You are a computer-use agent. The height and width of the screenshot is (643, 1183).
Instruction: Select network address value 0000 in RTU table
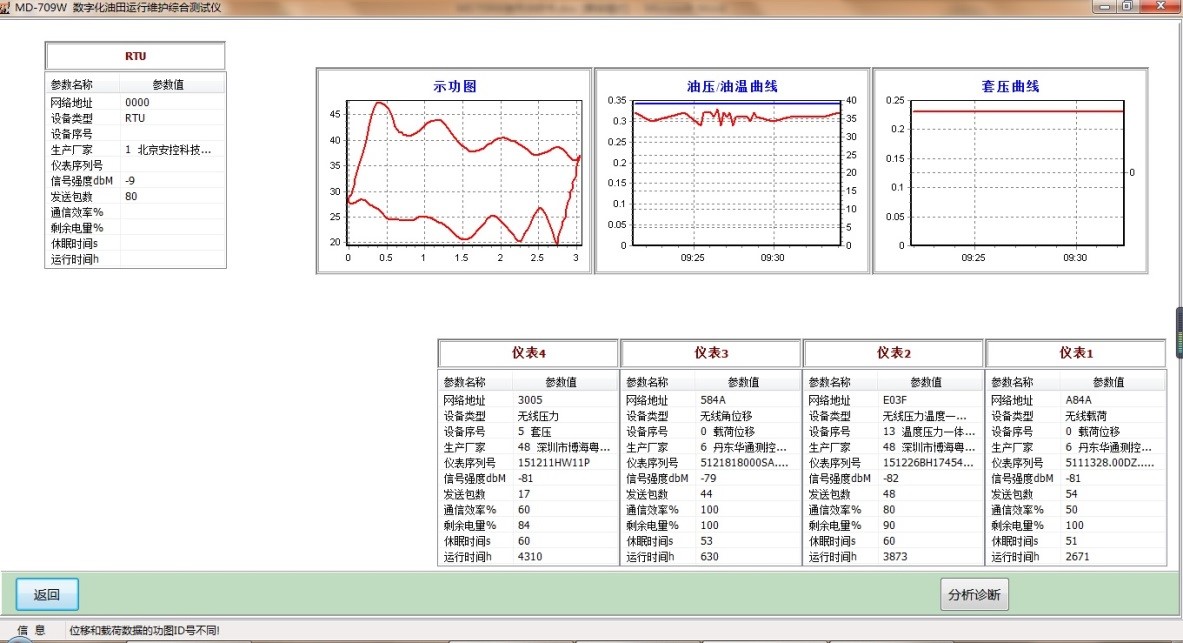point(137,102)
